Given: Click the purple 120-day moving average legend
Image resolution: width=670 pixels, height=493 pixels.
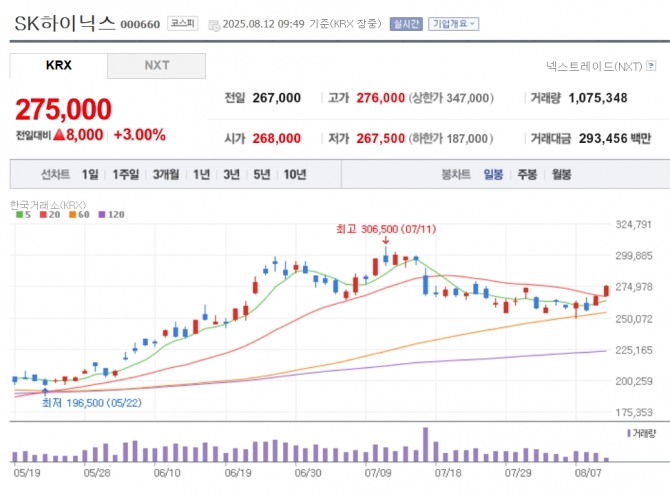Looking at the screenshot, I should pyautogui.click(x=112, y=214).
